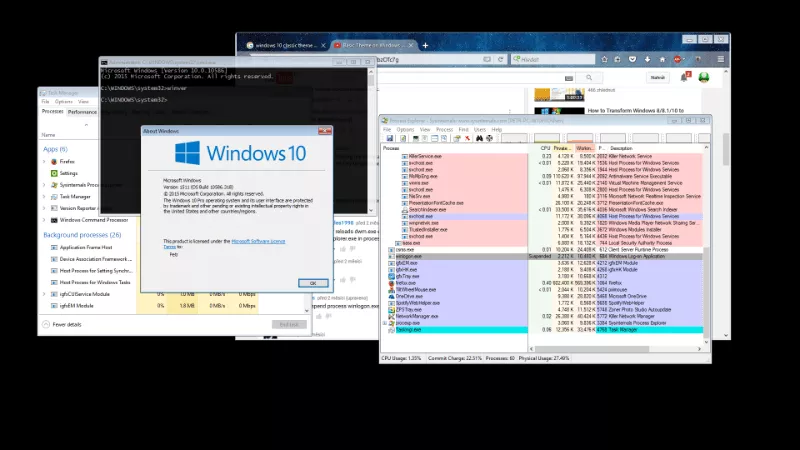Click the Pocket icon in Firefox toolbar
The image size is (800, 450).
632,59
